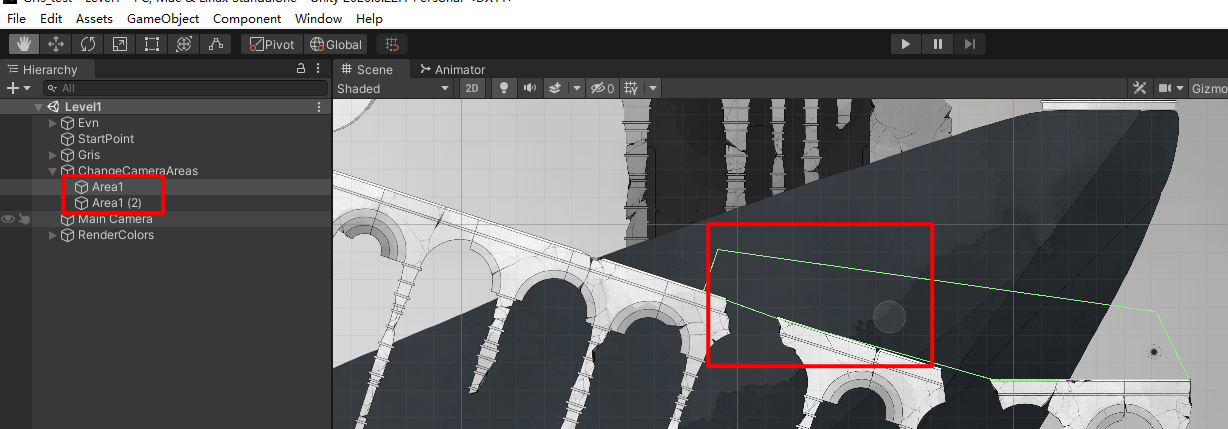
Task: Open the Help menu
Action: pyautogui.click(x=369, y=19)
